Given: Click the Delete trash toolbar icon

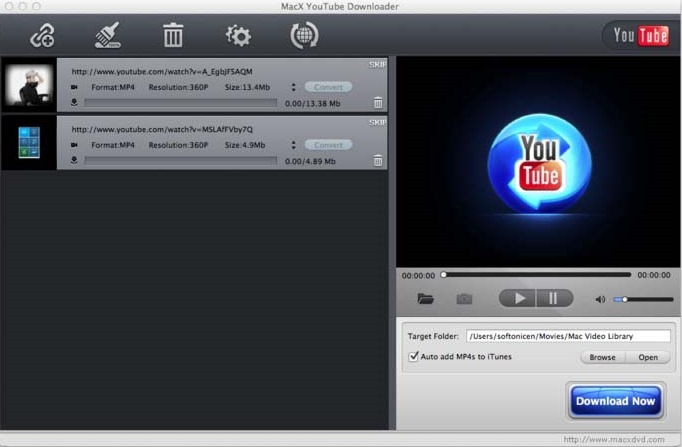Looking at the screenshot, I should coord(173,35).
